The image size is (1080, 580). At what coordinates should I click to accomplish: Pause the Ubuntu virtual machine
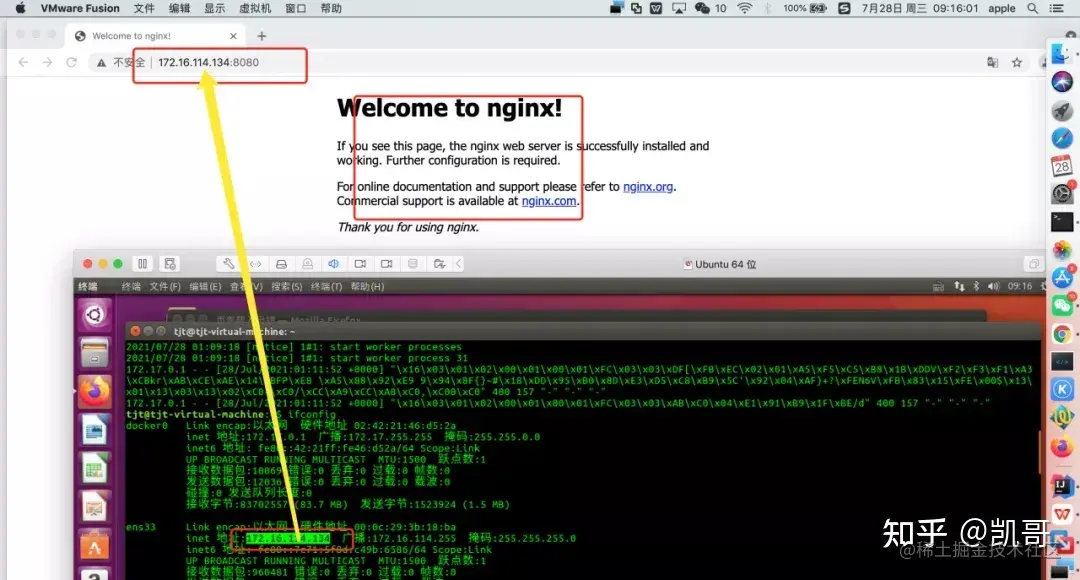143,264
